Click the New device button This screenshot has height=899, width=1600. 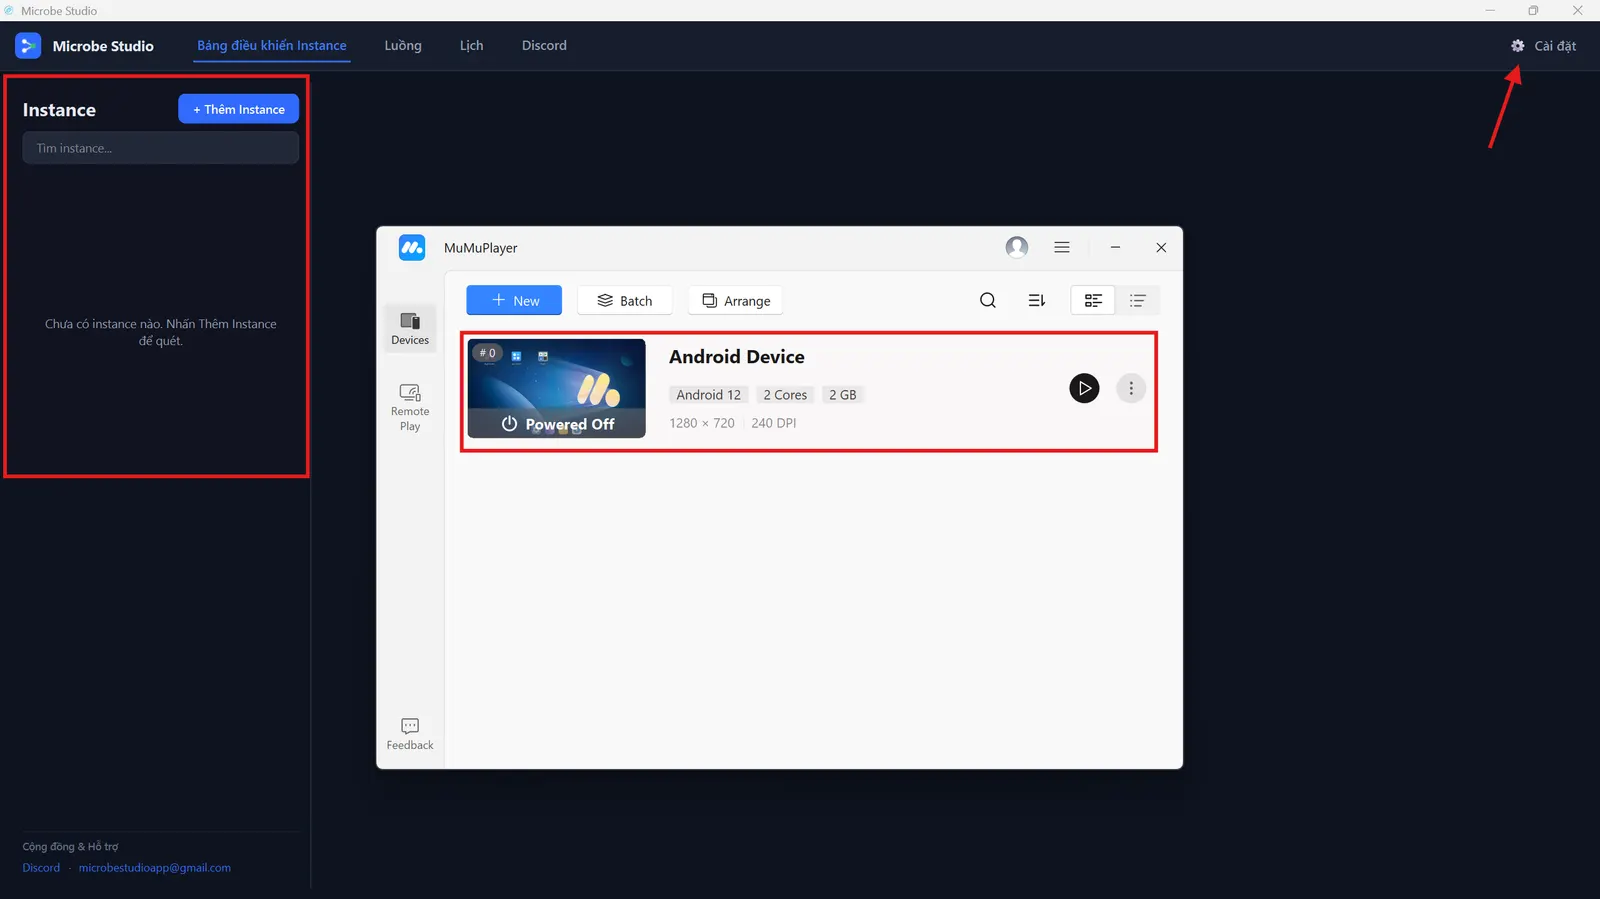514,300
